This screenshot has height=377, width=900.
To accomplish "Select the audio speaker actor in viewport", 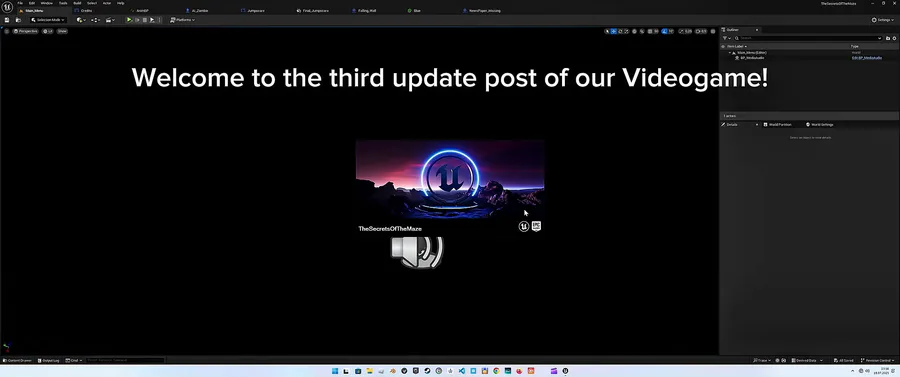I will pyautogui.click(x=417, y=252).
